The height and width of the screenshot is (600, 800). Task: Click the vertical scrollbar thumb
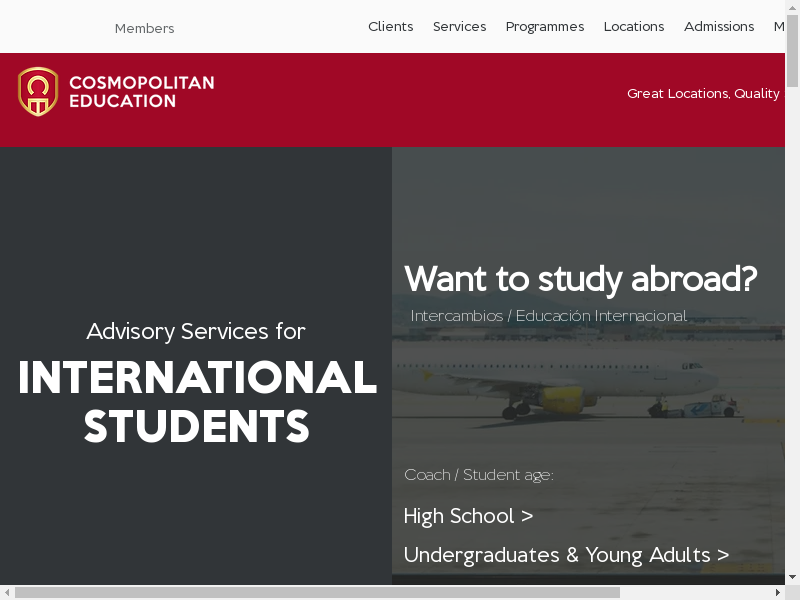792,50
